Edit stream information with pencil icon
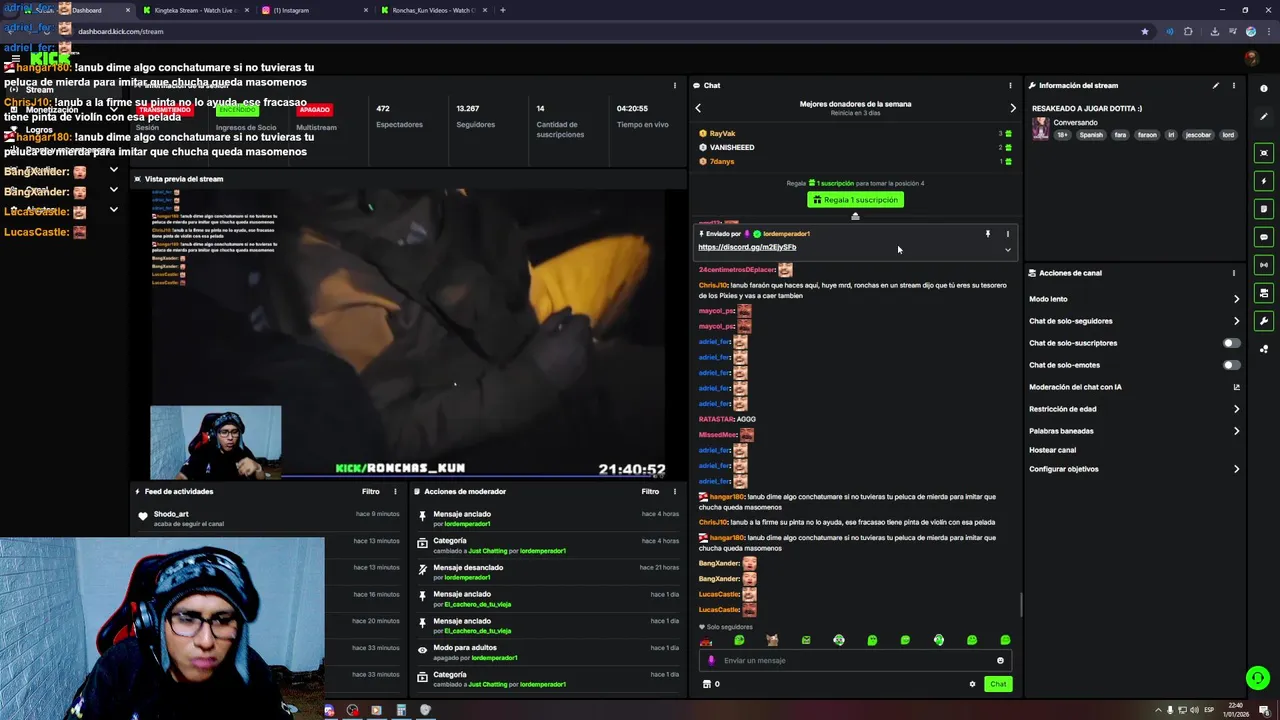The height and width of the screenshot is (720, 1280). point(1216,85)
